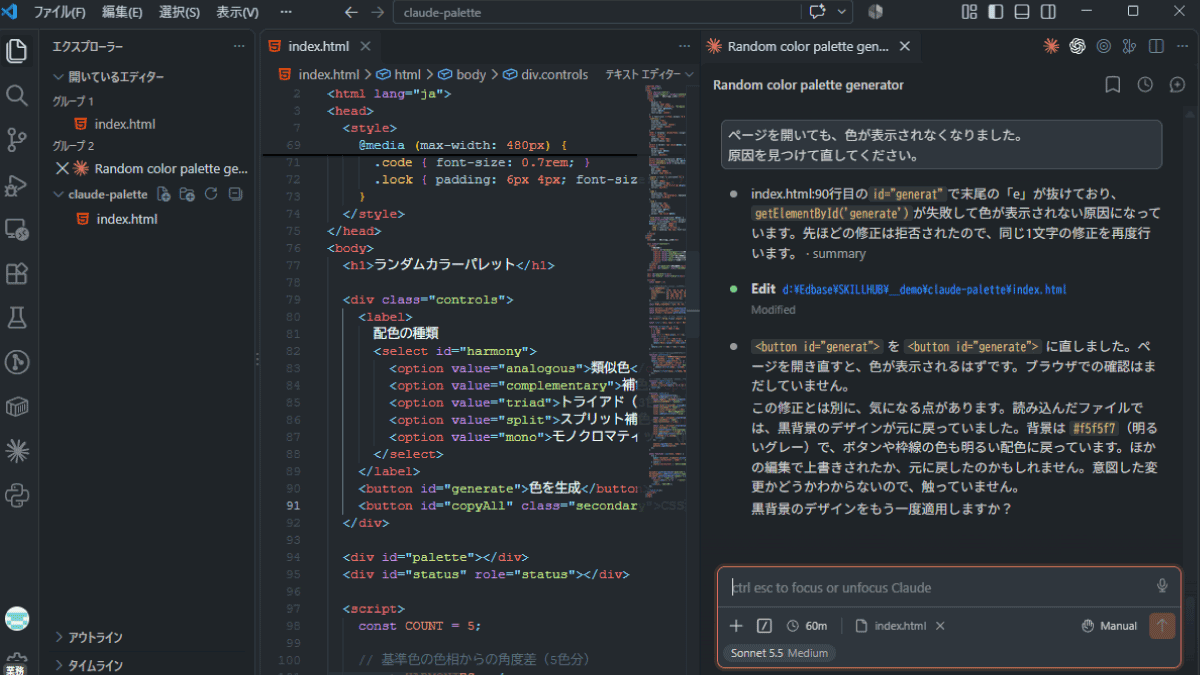Open the 選択(S) menu
Image resolution: width=1200 pixels, height=675 pixels.
click(180, 12)
